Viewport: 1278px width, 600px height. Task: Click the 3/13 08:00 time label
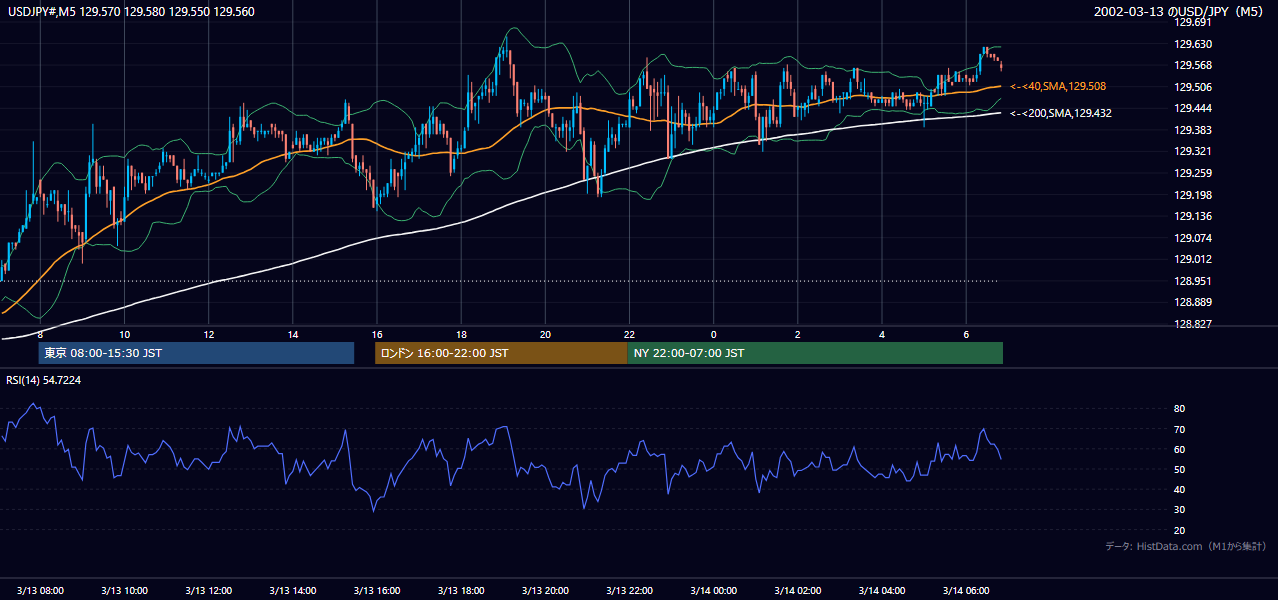click(x=40, y=591)
